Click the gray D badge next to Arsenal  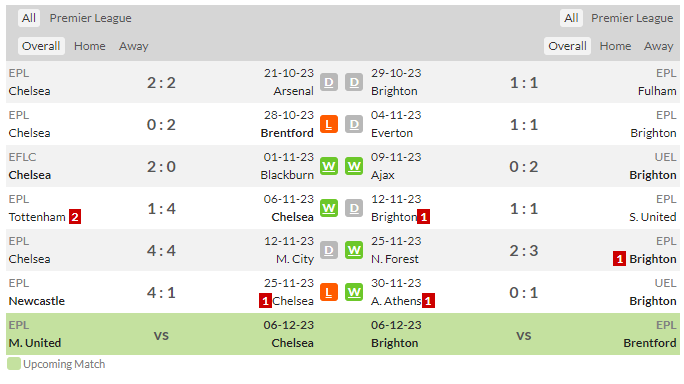pyautogui.click(x=329, y=82)
